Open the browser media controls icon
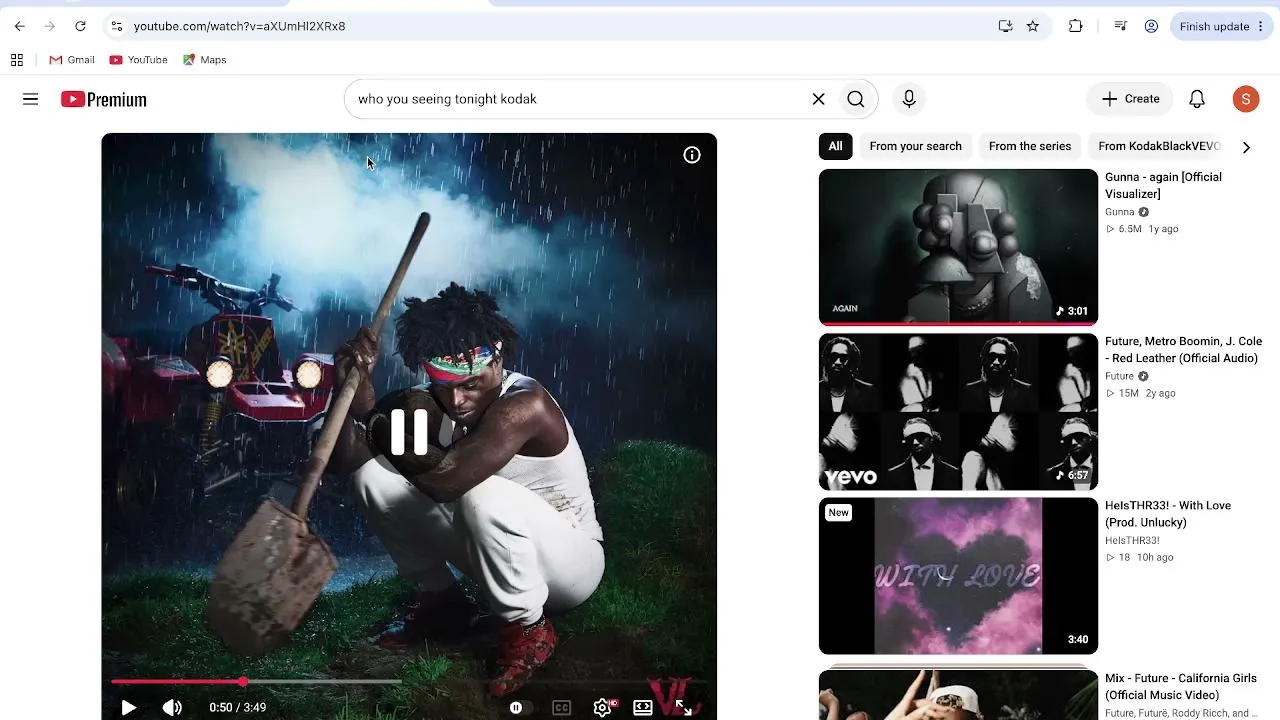 tap(1121, 26)
